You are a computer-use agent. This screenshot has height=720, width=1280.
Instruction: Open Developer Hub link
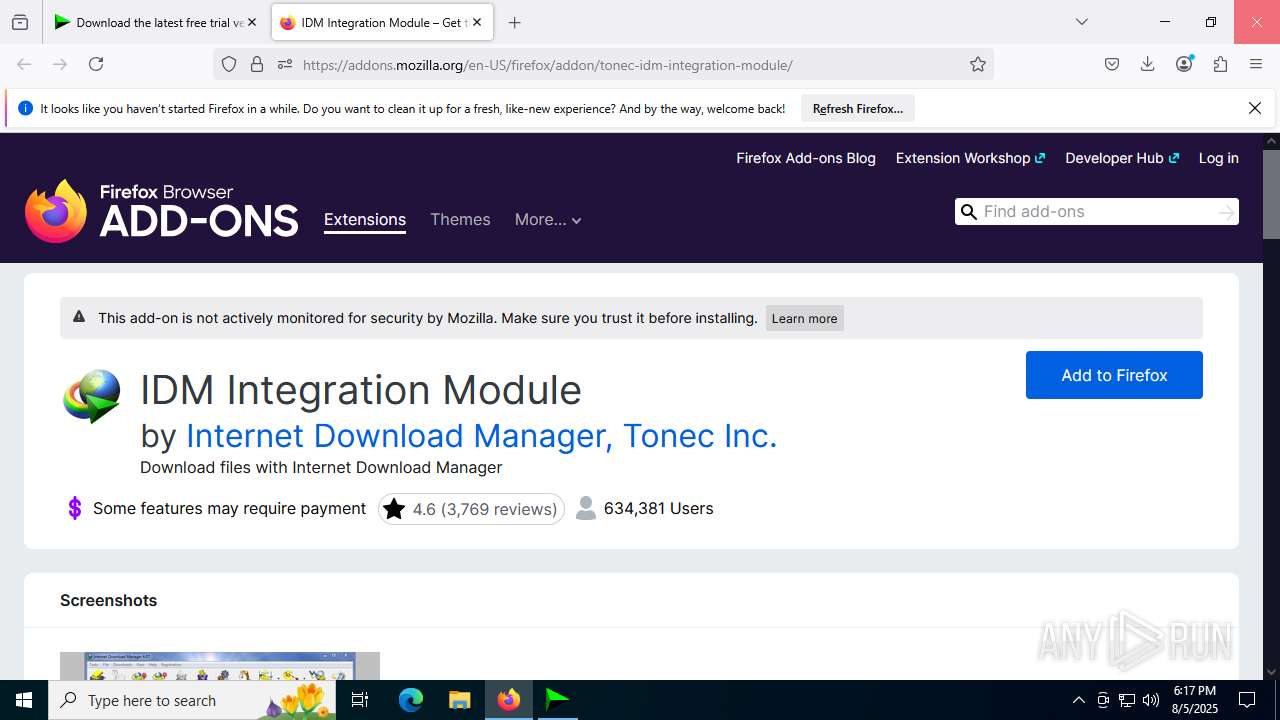[x=1122, y=158]
